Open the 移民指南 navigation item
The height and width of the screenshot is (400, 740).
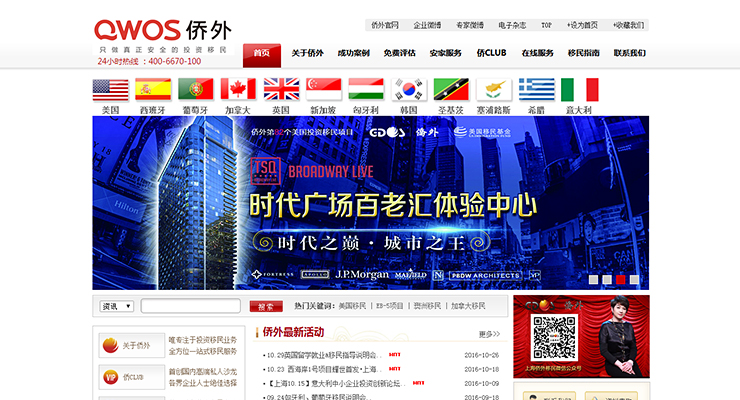click(x=584, y=53)
